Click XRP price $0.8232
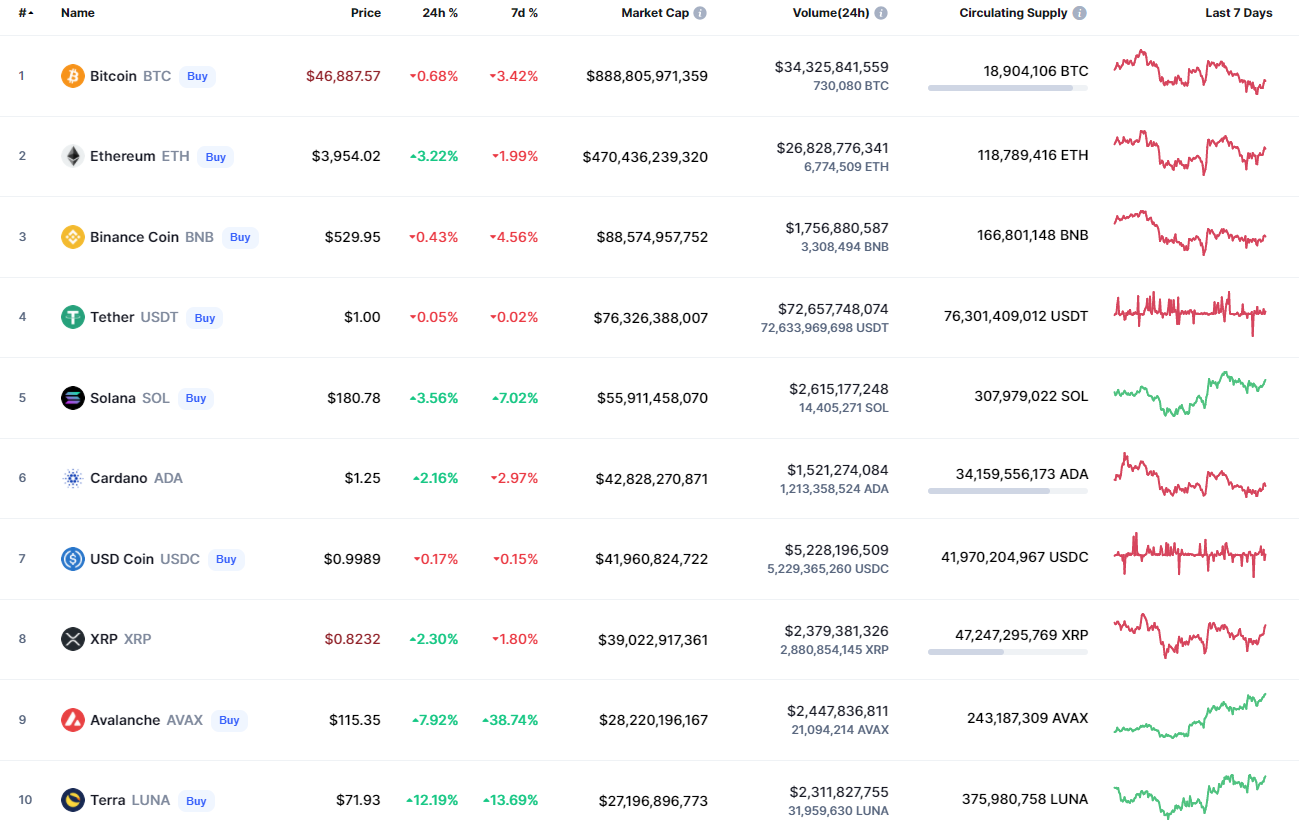 [352, 639]
